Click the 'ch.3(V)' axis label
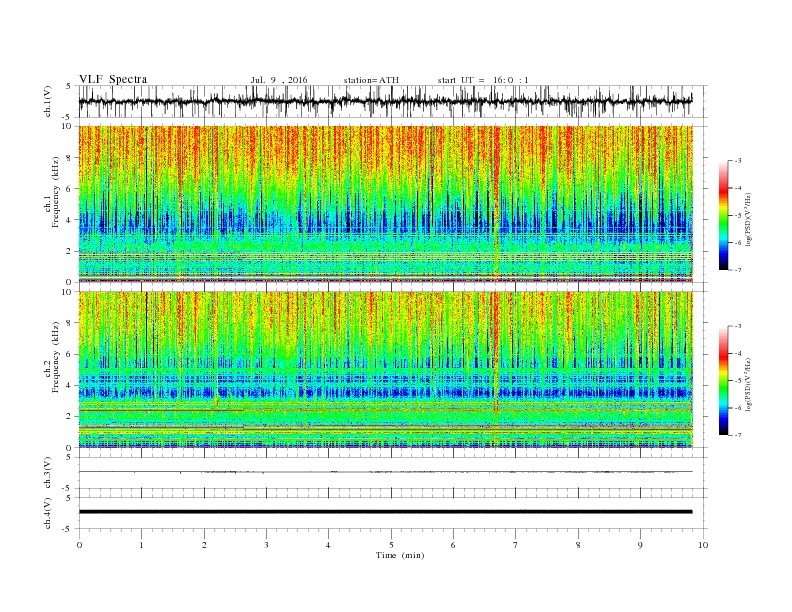 pyautogui.click(x=48, y=473)
